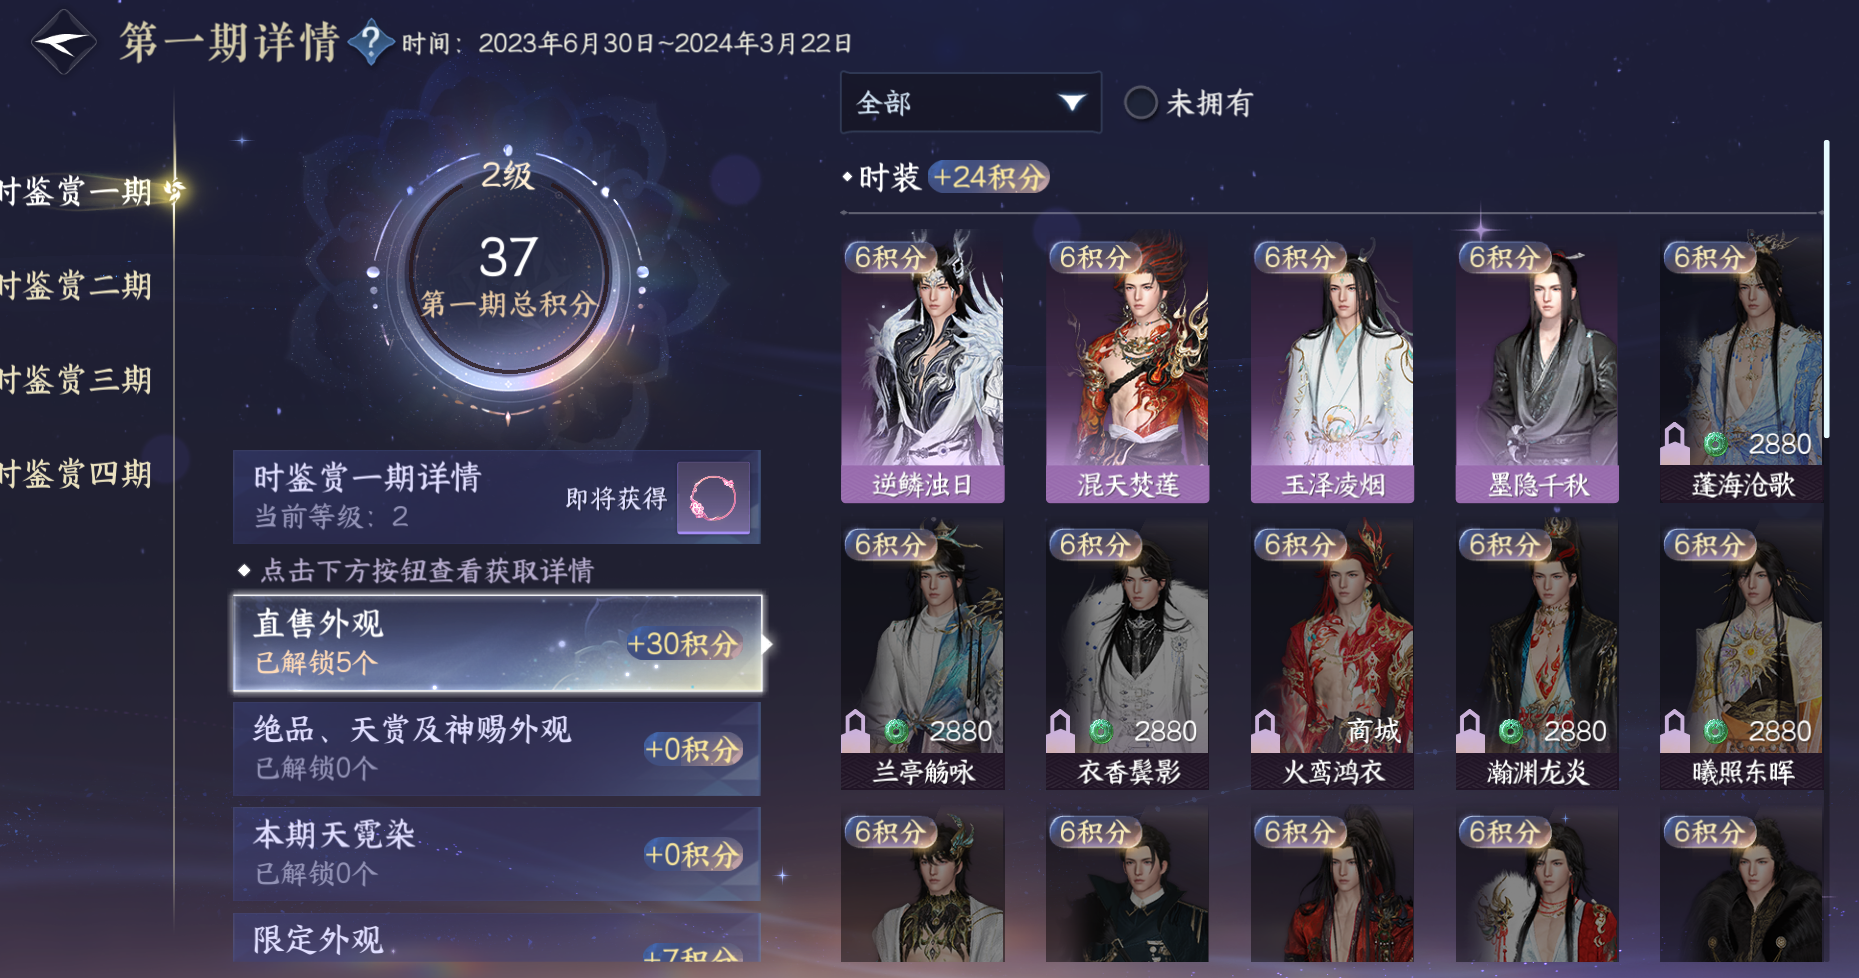This screenshot has width=1859, height=978.
Task: Select the 混天焚莲 outfit thumbnail
Action: tap(1127, 370)
